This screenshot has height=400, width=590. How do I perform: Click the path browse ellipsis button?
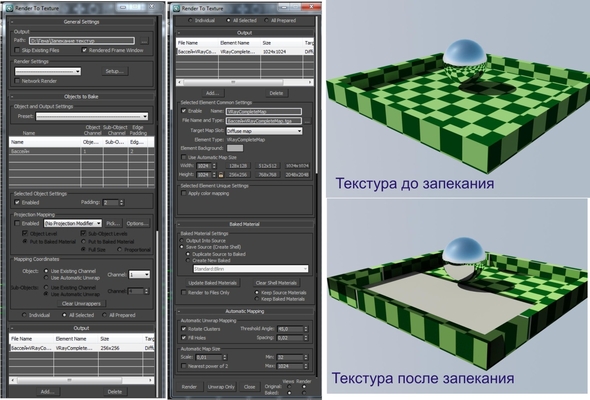pyautogui.click(x=144, y=41)
